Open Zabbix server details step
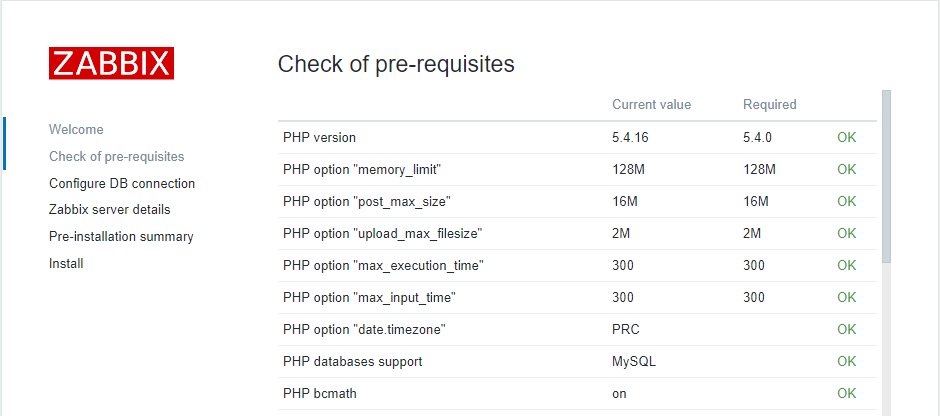 (109, 210)
